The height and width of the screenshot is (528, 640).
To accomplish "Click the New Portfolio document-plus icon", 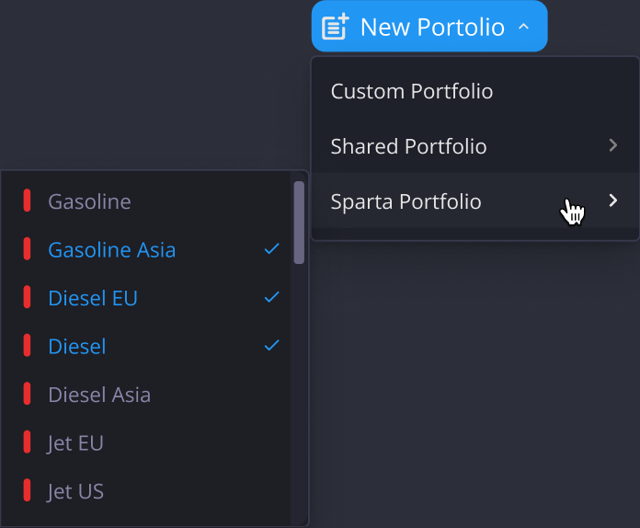I will 335,27.
